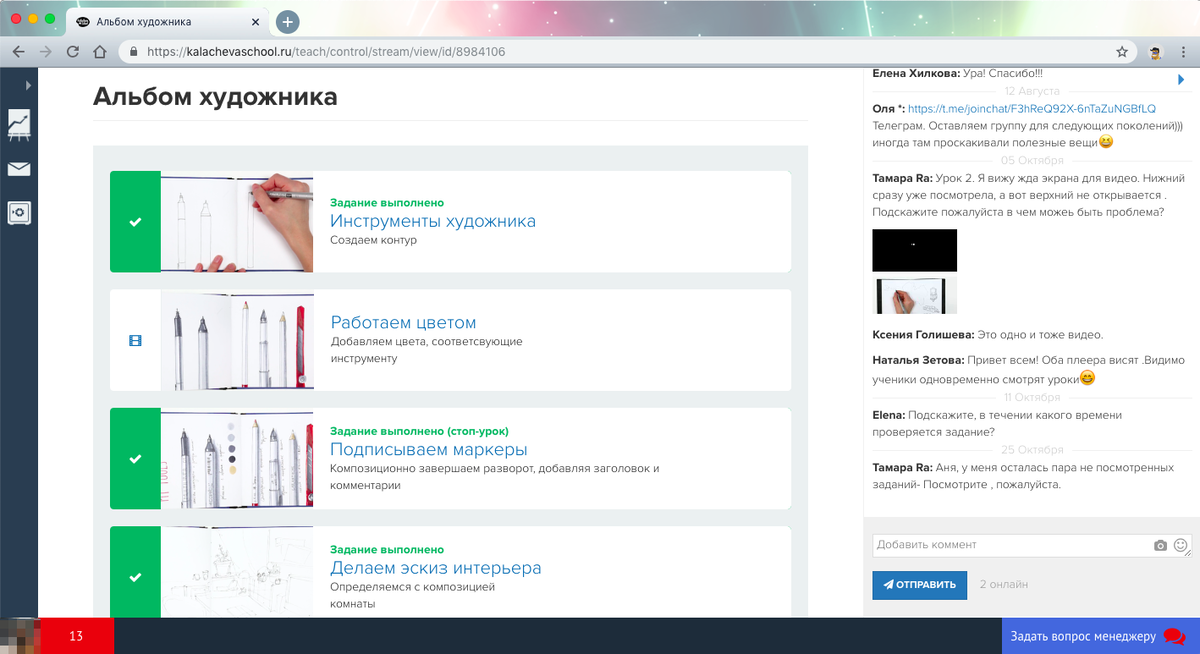Reload the current page
The width and height of the screenshot is (1200, 654).
point(72,51)
